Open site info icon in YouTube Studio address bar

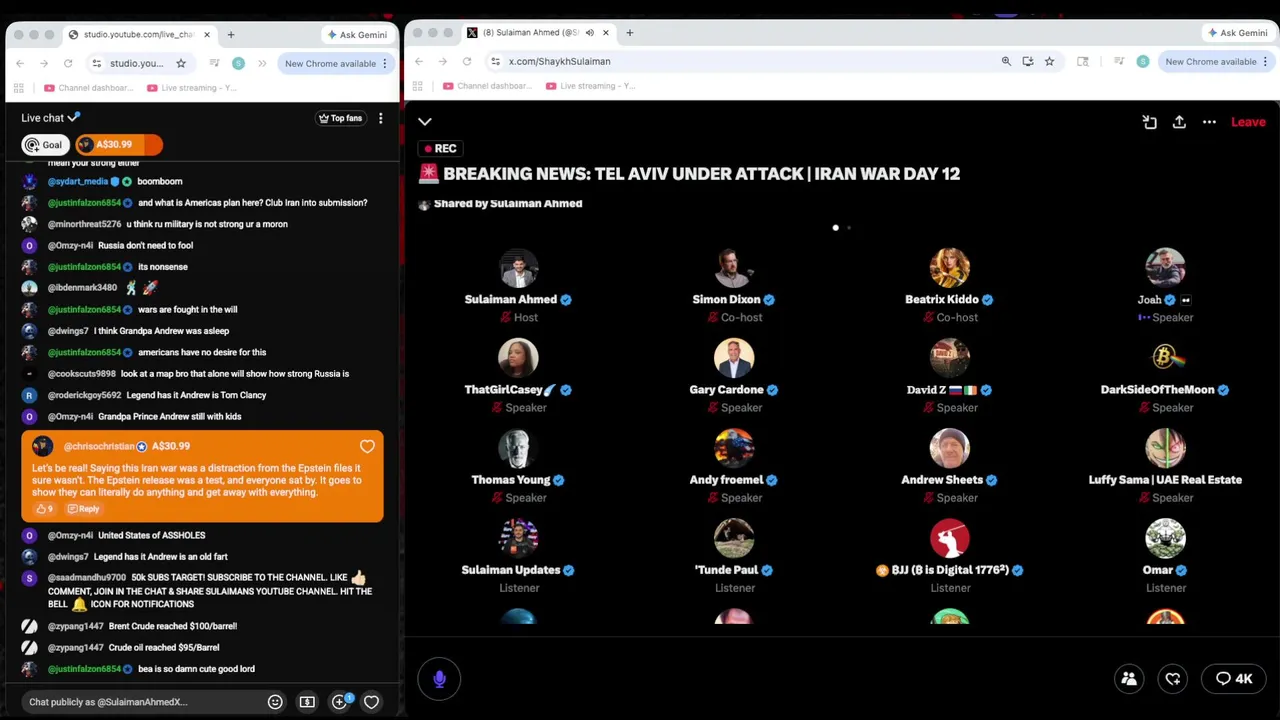[x=96, y=63]
